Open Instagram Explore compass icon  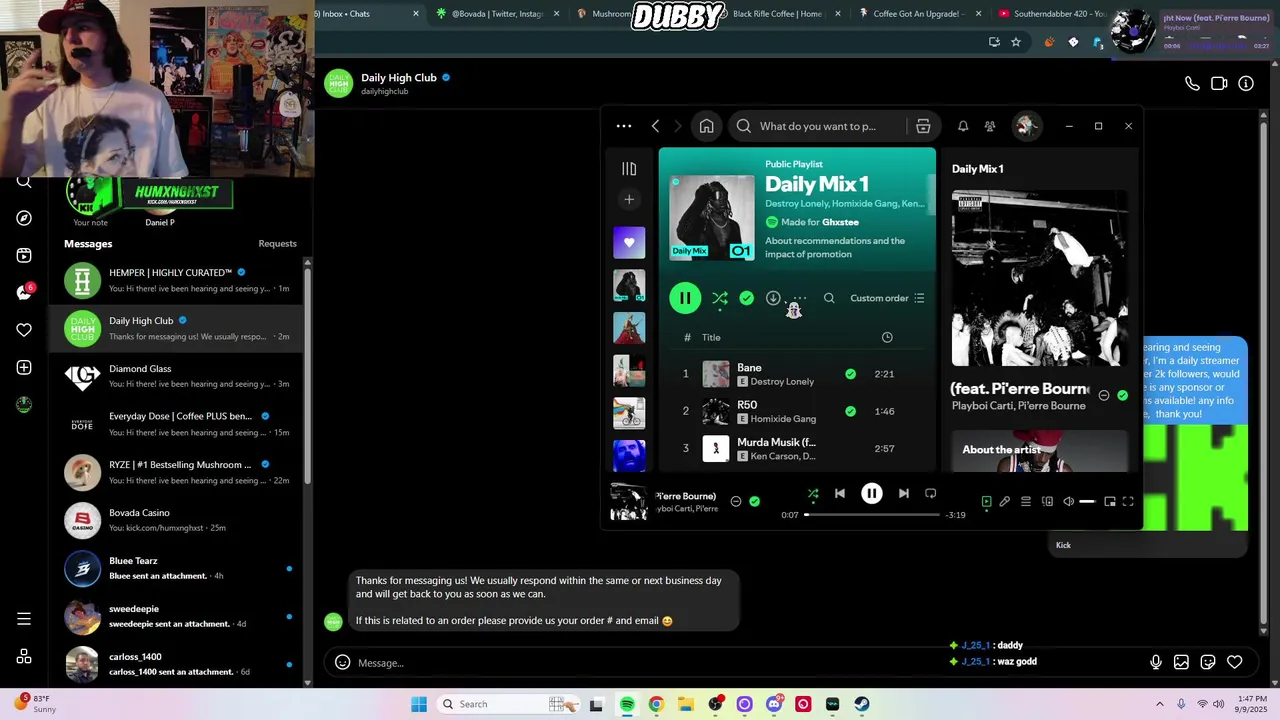point(24,218)
